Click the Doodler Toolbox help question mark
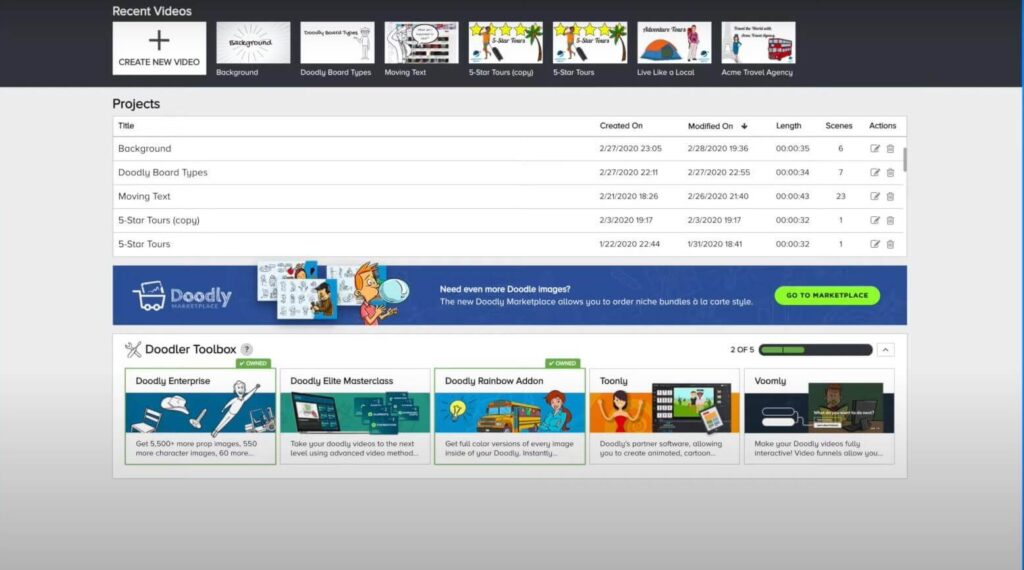Viewport: 1024px width, 570px height. [246, 349]
